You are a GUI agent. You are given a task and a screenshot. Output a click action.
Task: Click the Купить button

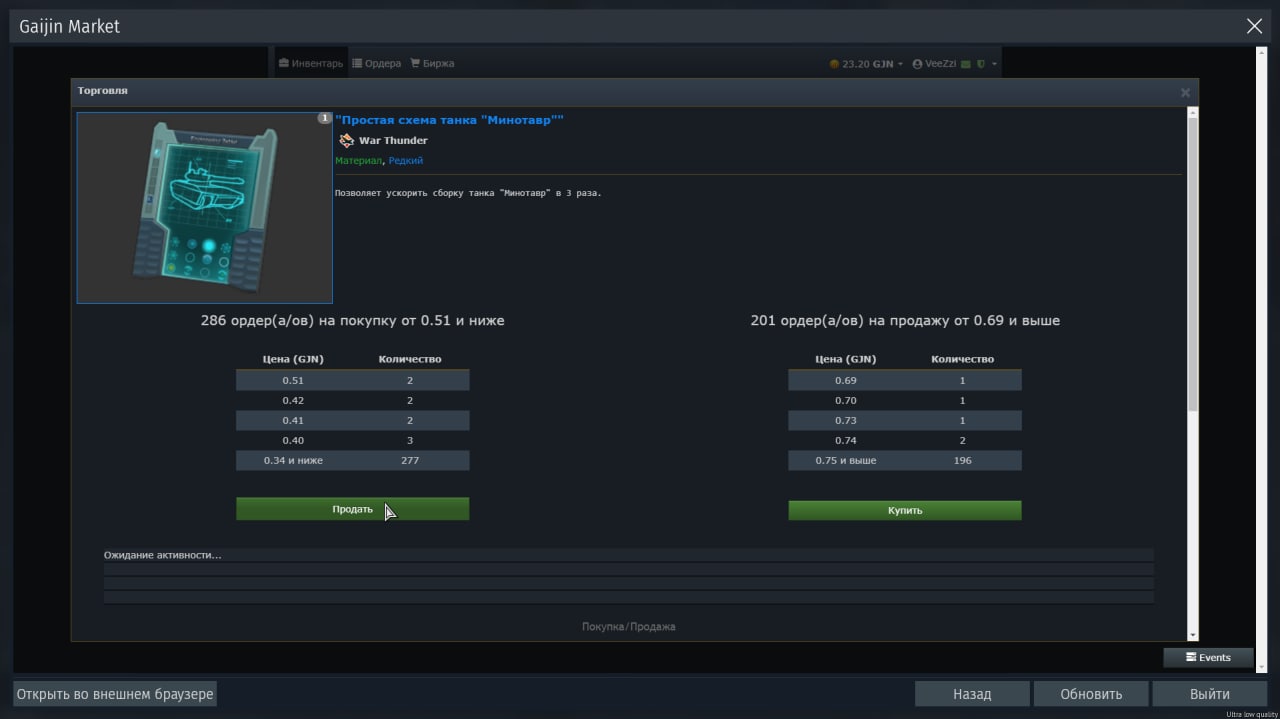tap(905, 510)
